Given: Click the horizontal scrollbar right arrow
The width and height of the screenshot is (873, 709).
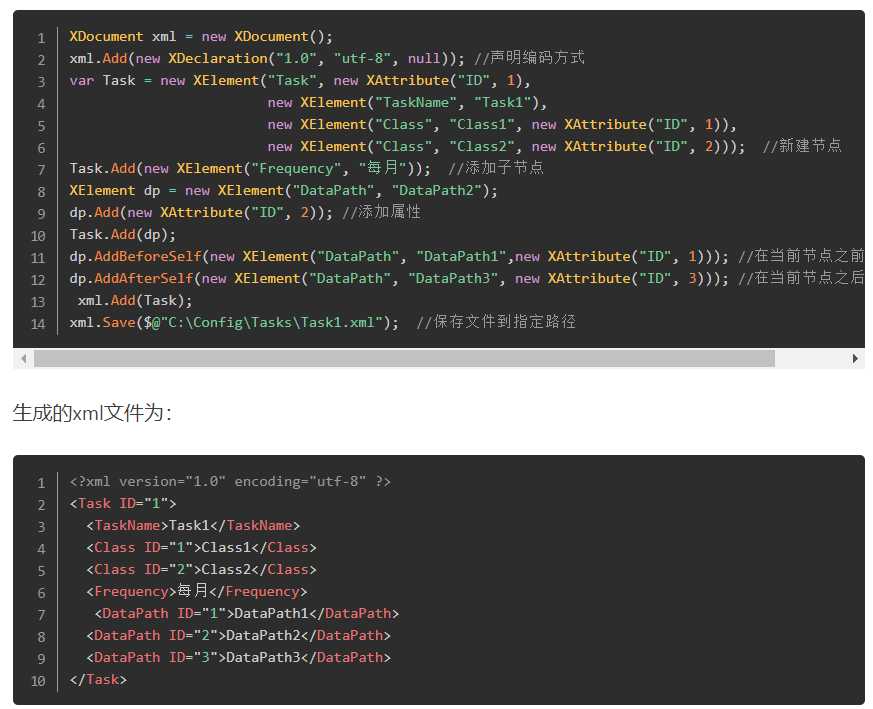Looking at the screenshot, I should click(x=855, y=359).
